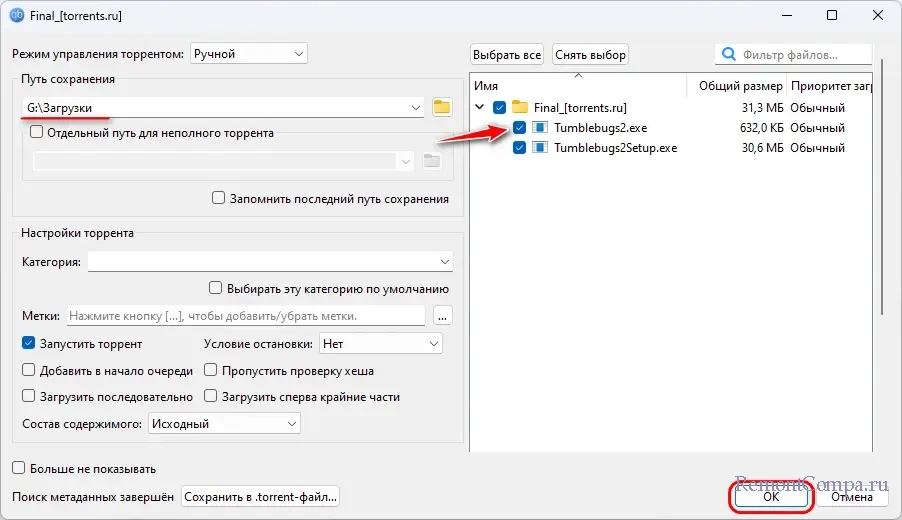The image size is (902, 520).
Task: Uncheck the Tumblebugs2.exe file checkbox
Action: point(519,128)
